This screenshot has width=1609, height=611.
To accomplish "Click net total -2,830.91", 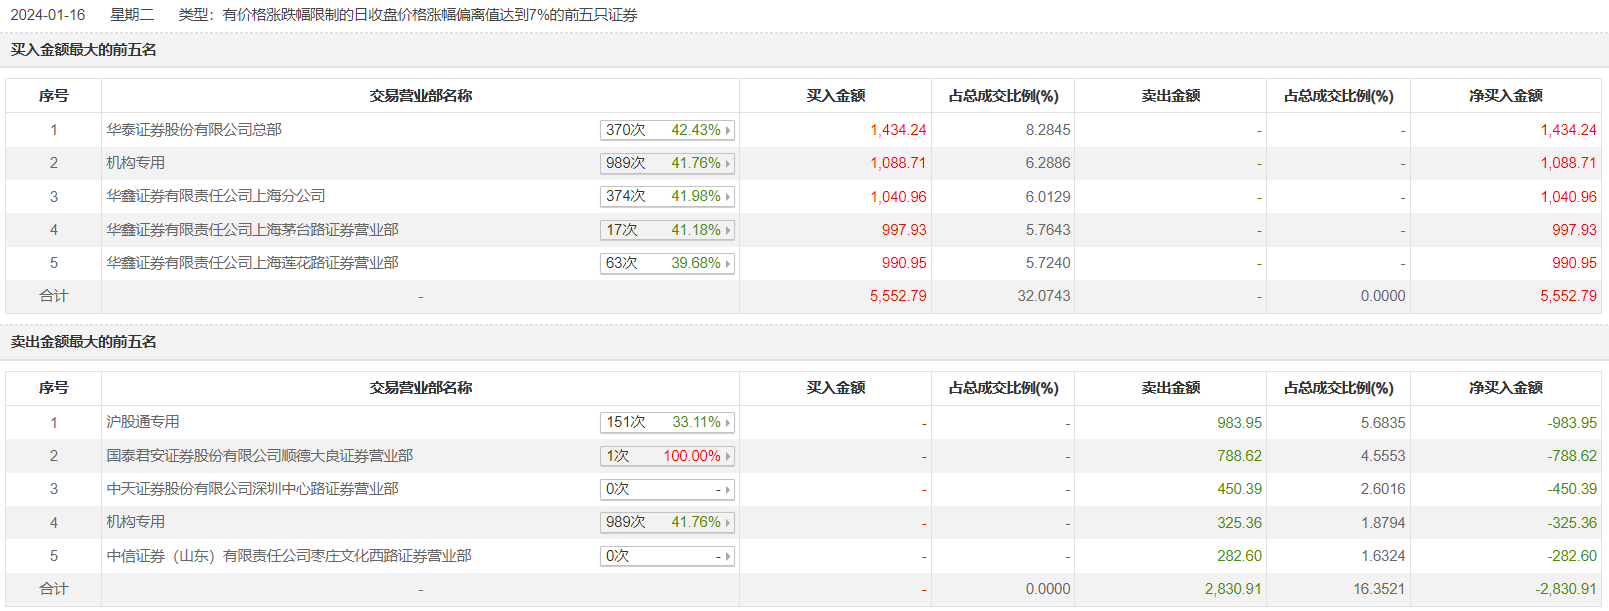I will tap(1566, 589).
